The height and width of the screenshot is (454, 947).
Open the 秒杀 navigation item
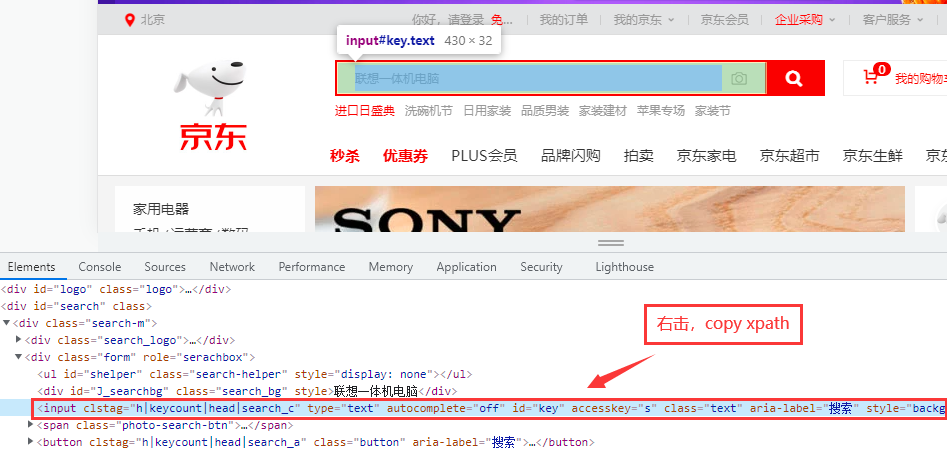coord(345,156)
